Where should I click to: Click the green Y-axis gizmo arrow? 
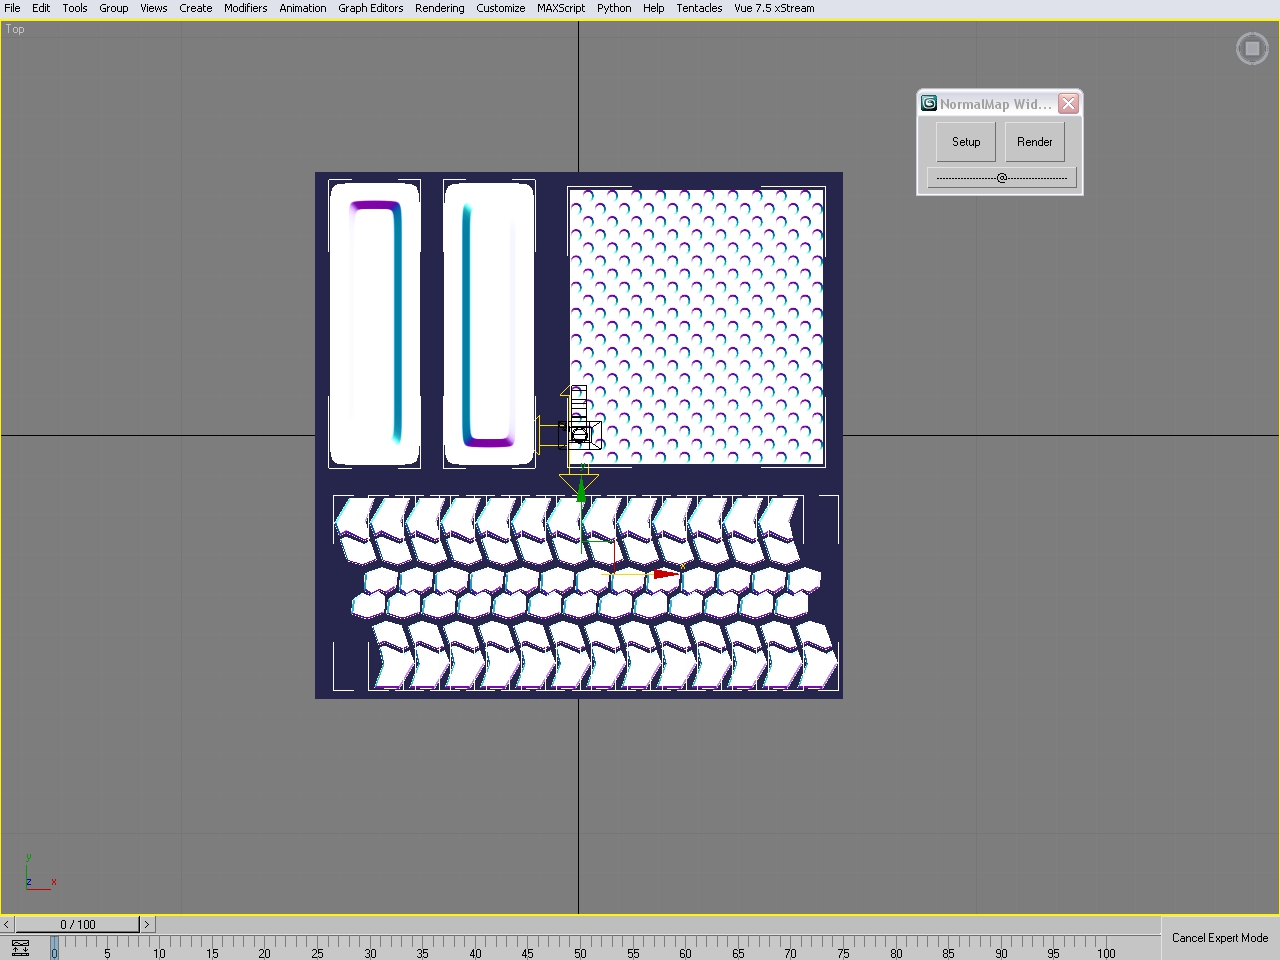(581, 490)
